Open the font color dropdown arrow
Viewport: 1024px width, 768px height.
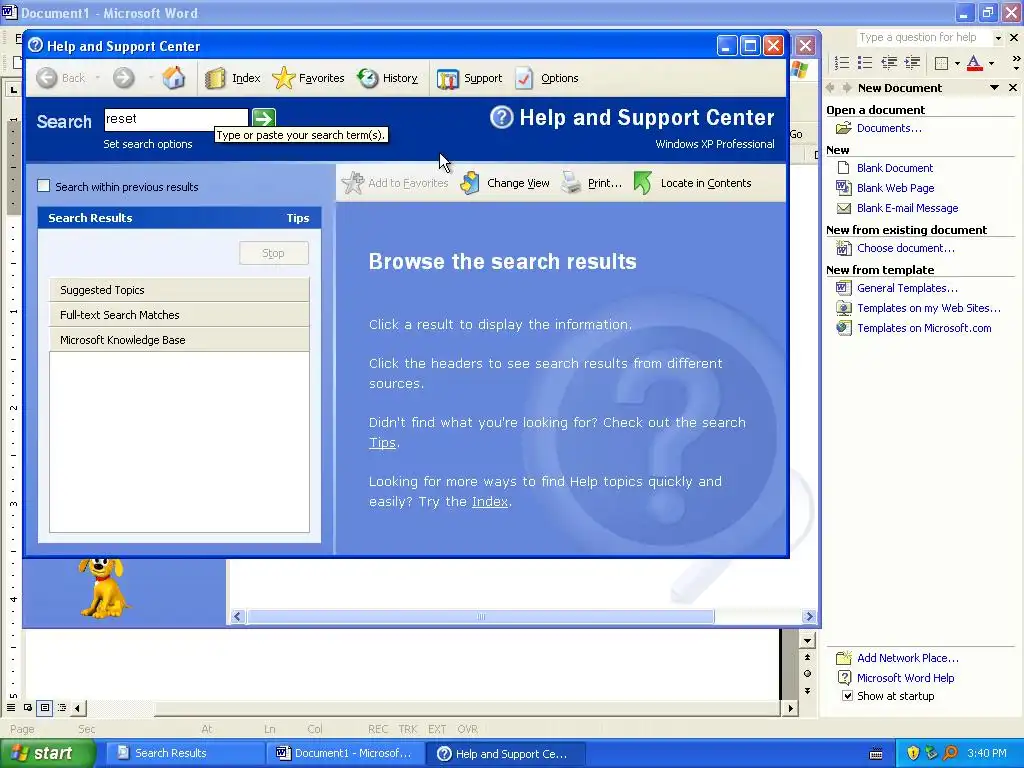pos(991,63)
